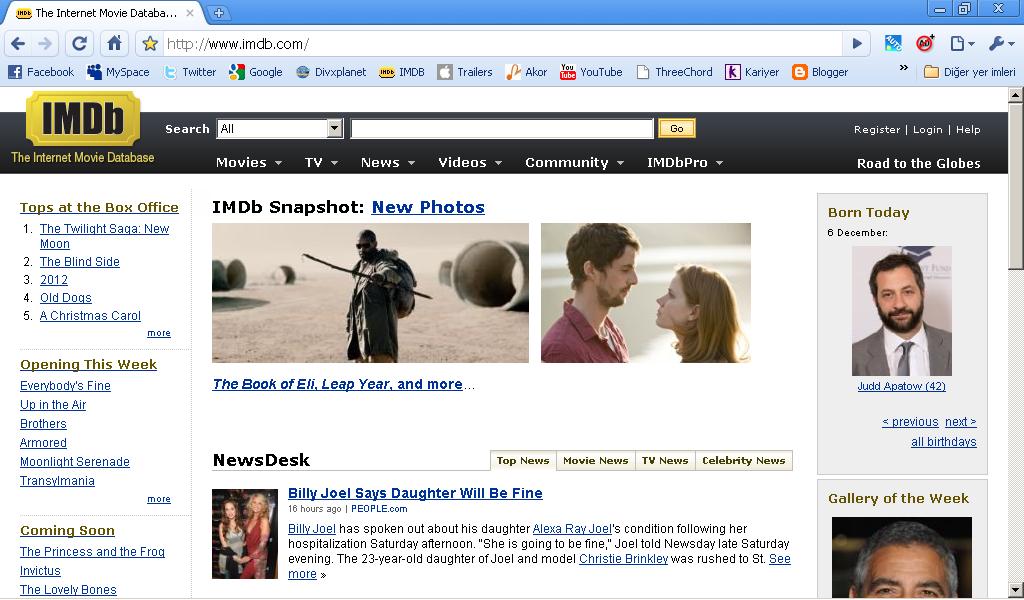Open the Twitter bookmark
This screenshot has height=600, width=1024.
(x=190, y=72)
